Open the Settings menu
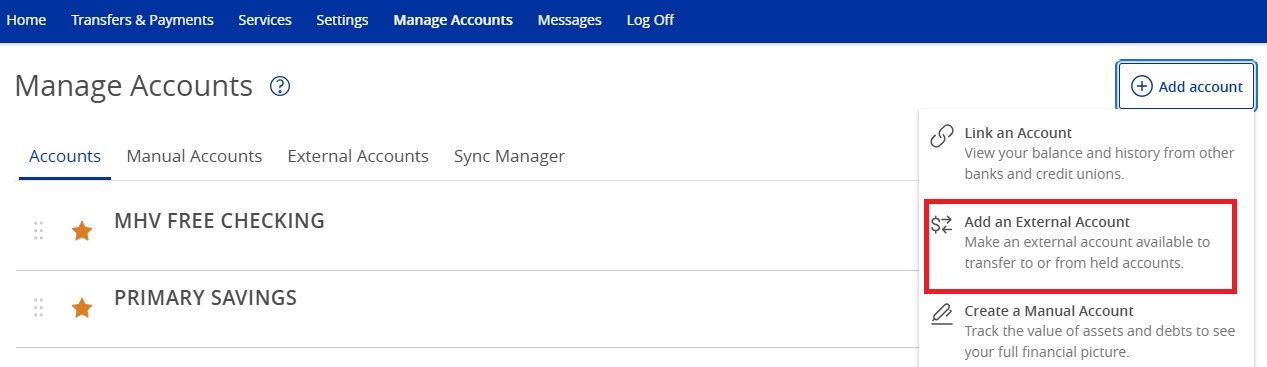The image size is (1267, 367). [x=342, y=20]
